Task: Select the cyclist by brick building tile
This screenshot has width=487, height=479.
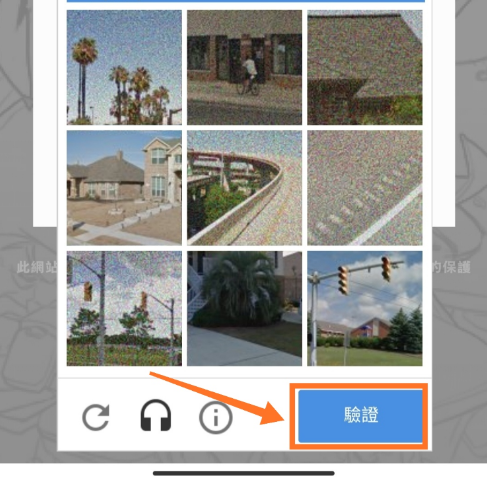Action: 244,67
